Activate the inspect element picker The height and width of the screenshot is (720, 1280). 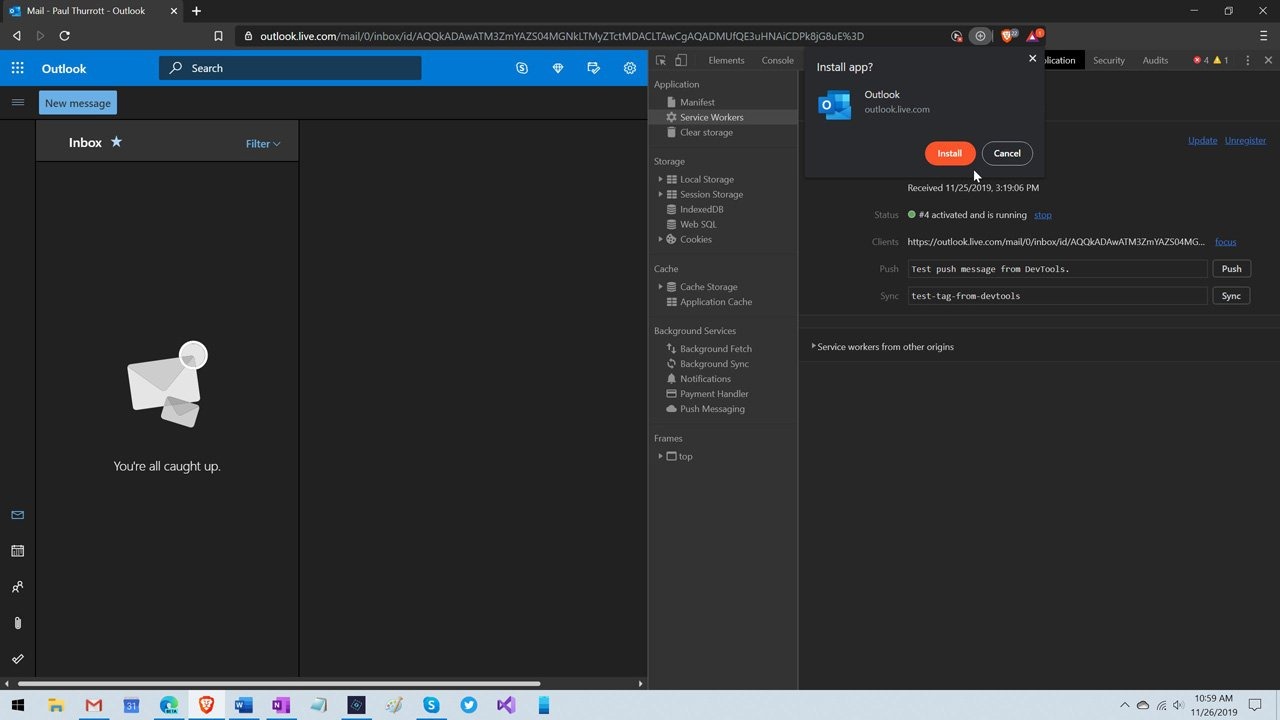(661, 60)
